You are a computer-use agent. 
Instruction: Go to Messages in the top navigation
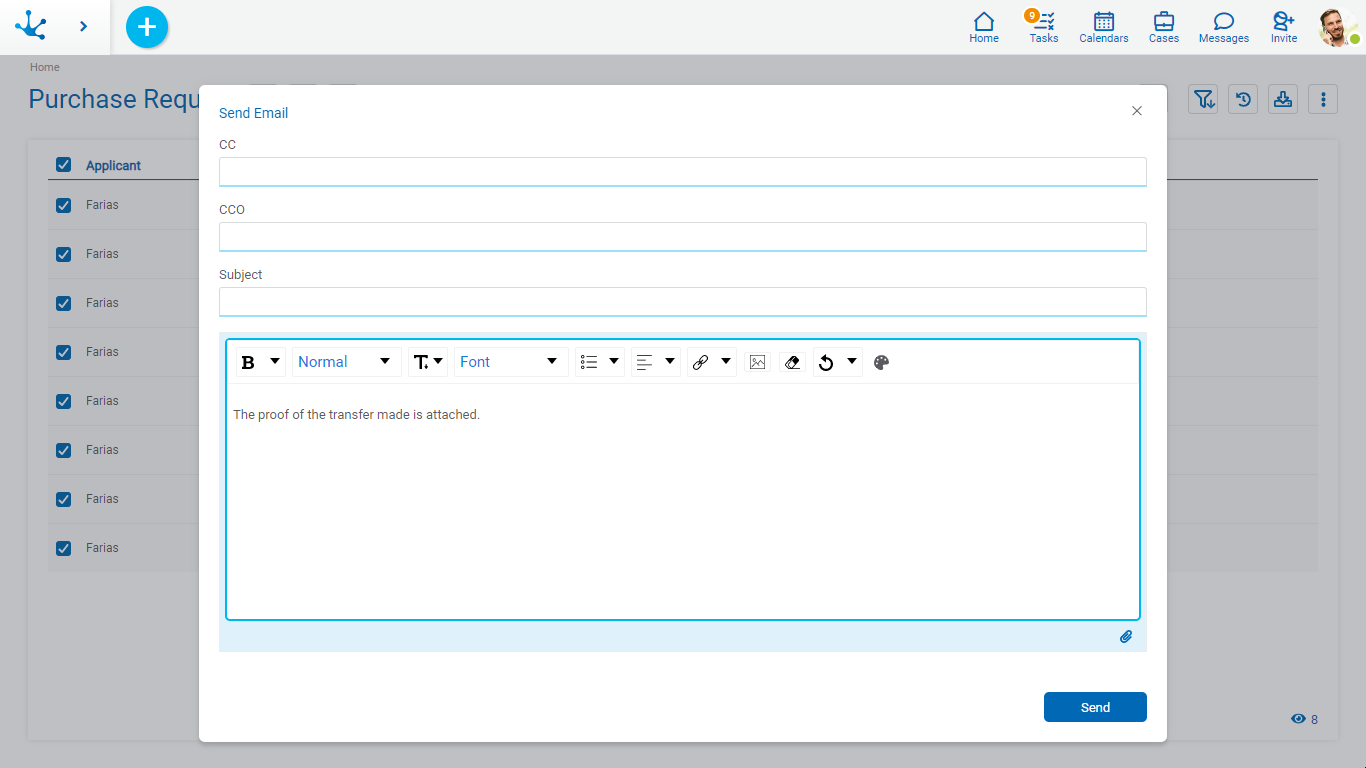1223,26
